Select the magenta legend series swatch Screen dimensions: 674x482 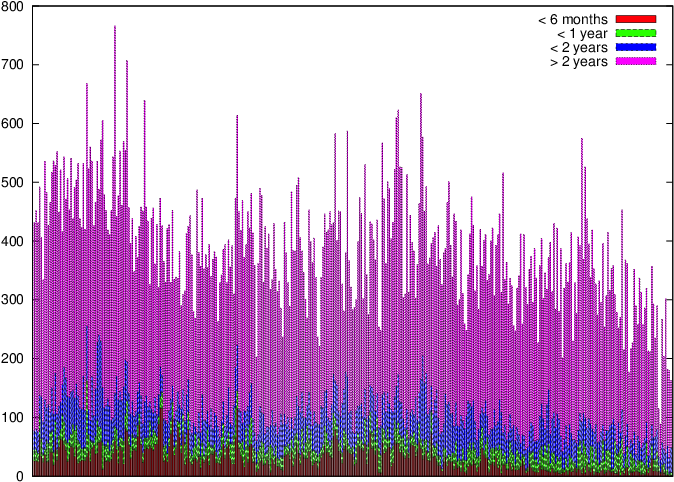tap(635, 61)
